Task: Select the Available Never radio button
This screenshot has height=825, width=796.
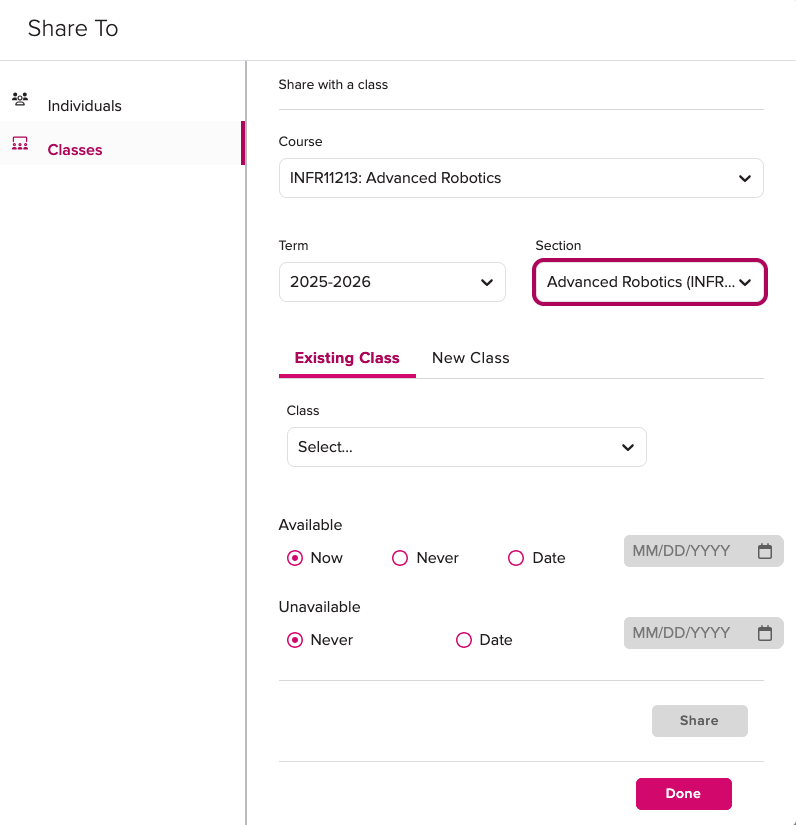Action: pyautogui.click(x=400, y=558)
